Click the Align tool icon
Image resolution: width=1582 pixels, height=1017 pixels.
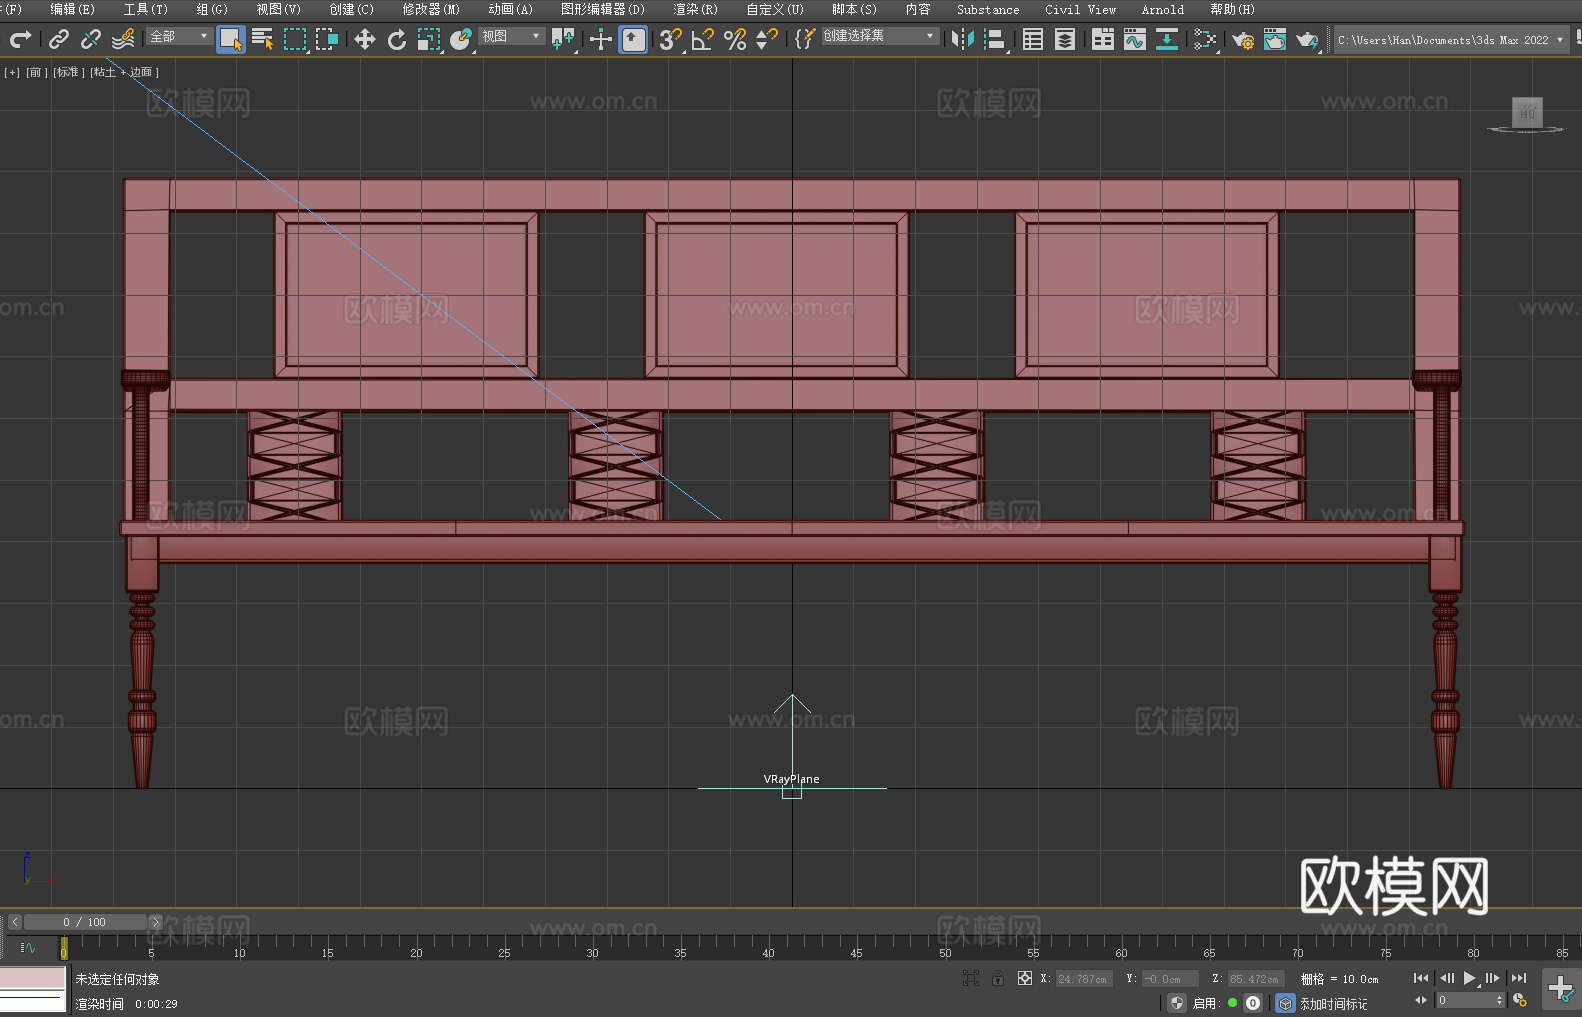pos(995,39)
